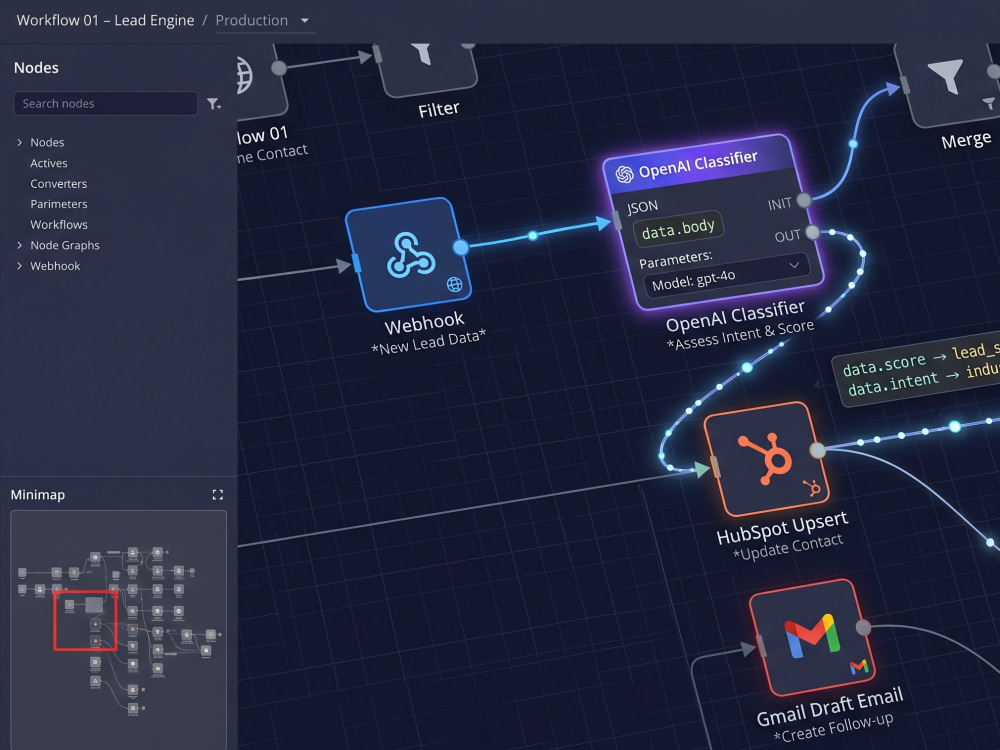Click the *Assess Intent & Score subtitle

pos(740,334)
